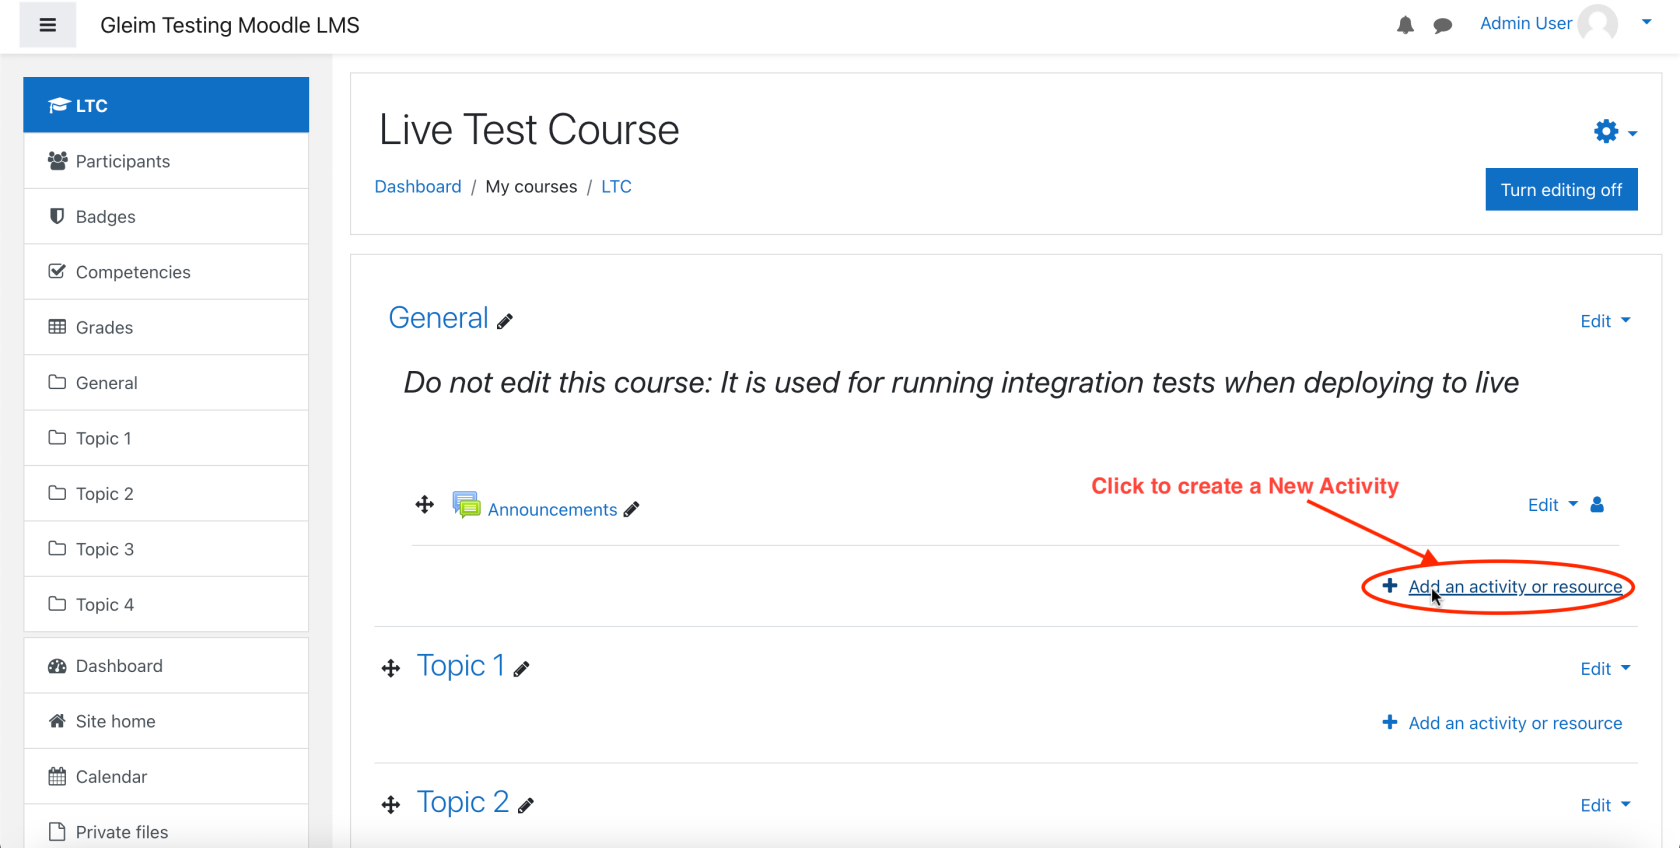Click the move handle next to Announcements

[425, 505]
